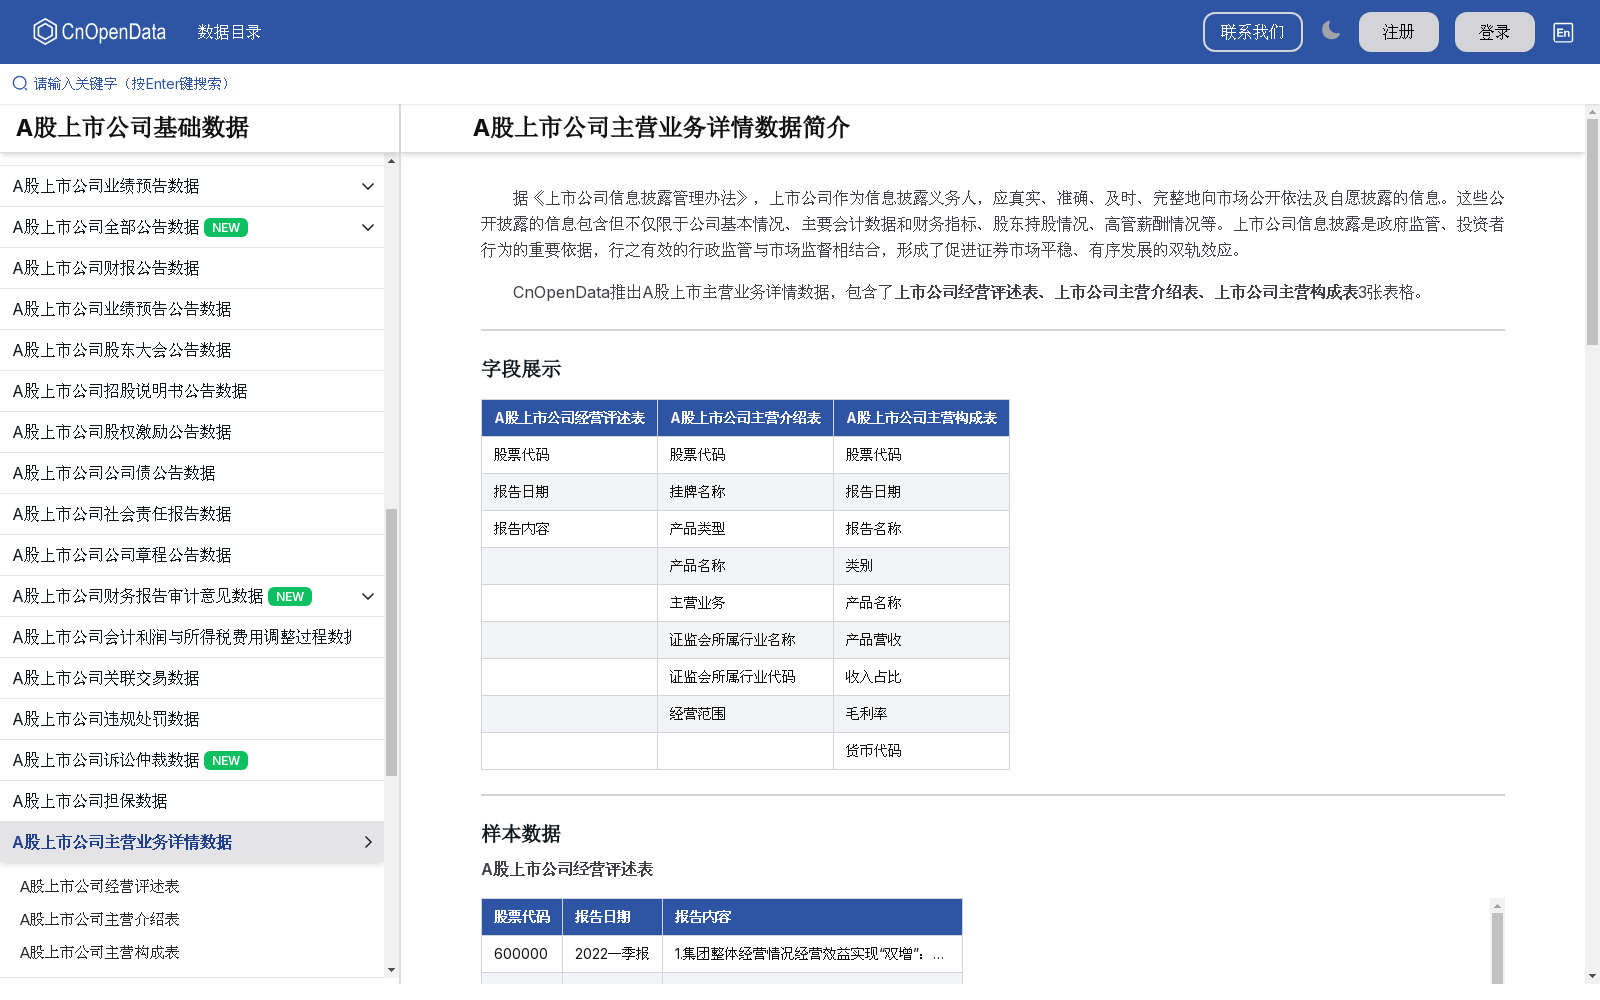Expand A股上市公司全部公告数据 with its chevron

click(x=367, y=227)
